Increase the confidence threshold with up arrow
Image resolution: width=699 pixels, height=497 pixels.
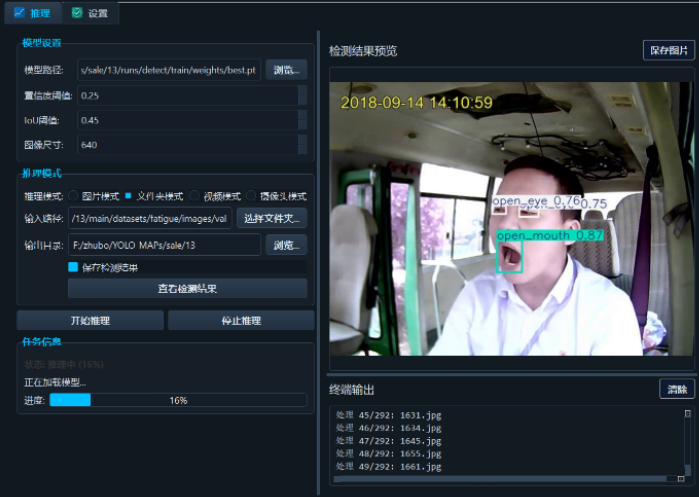(303, 90)
